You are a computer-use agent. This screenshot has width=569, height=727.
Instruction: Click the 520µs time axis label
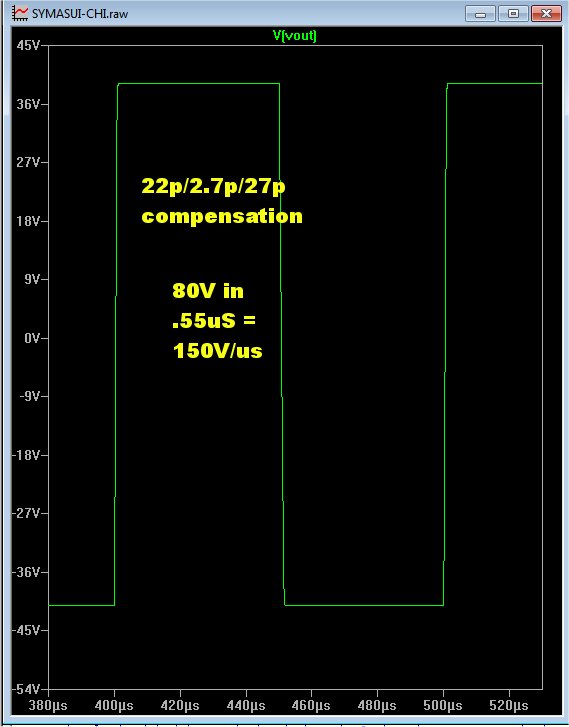(x=509, y=706)
